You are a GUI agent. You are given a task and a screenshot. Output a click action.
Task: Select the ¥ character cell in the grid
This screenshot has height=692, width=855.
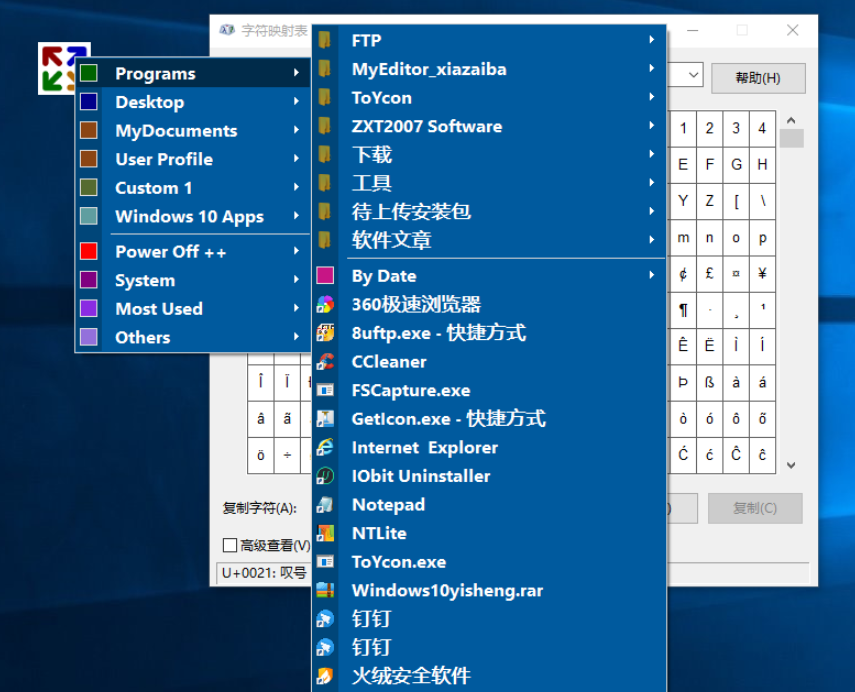click(x=762, y=274)
